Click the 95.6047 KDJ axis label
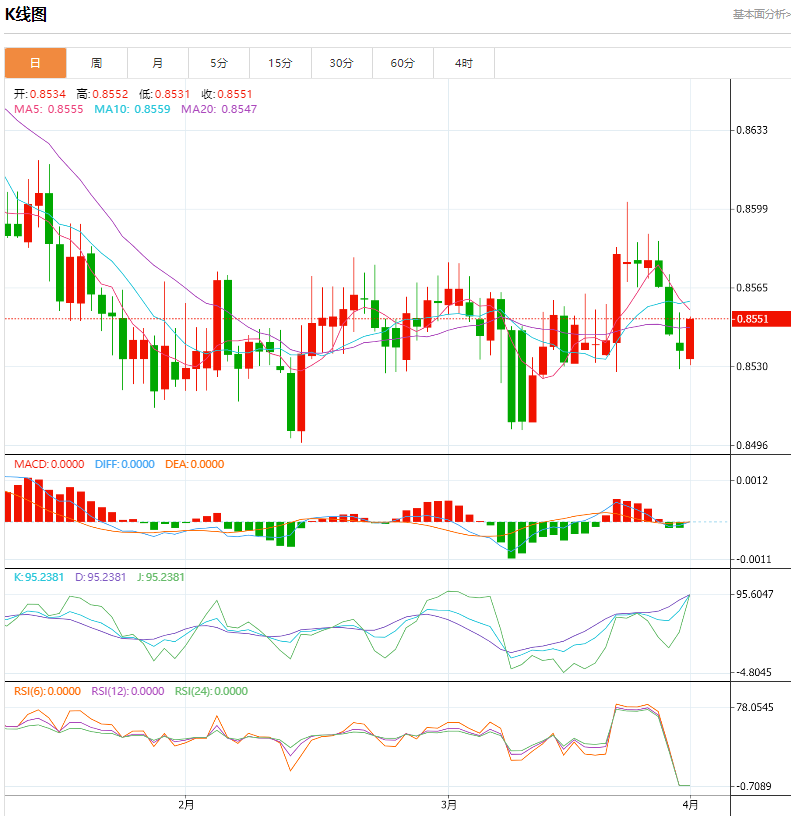This screenshot has width=791, height=816. 755,594
